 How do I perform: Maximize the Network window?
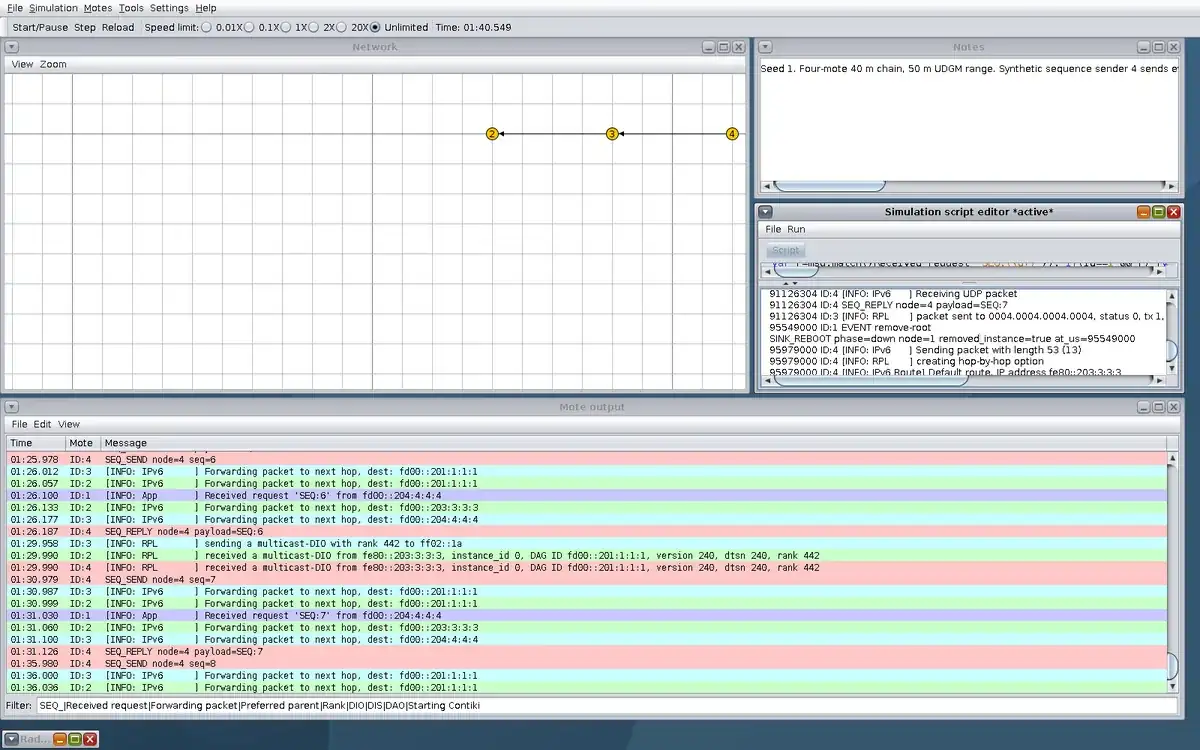723,47
